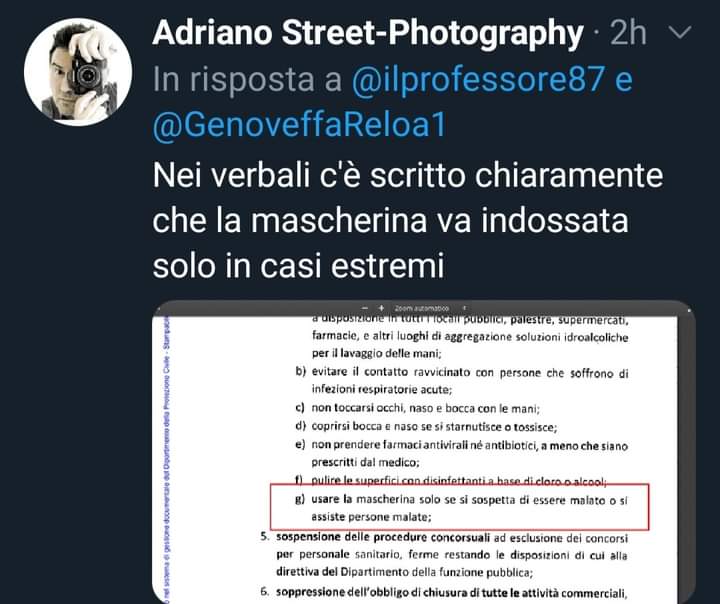Screen dimensions: 720x604
Task: Open the attached document image
Action: coord(423,452)
